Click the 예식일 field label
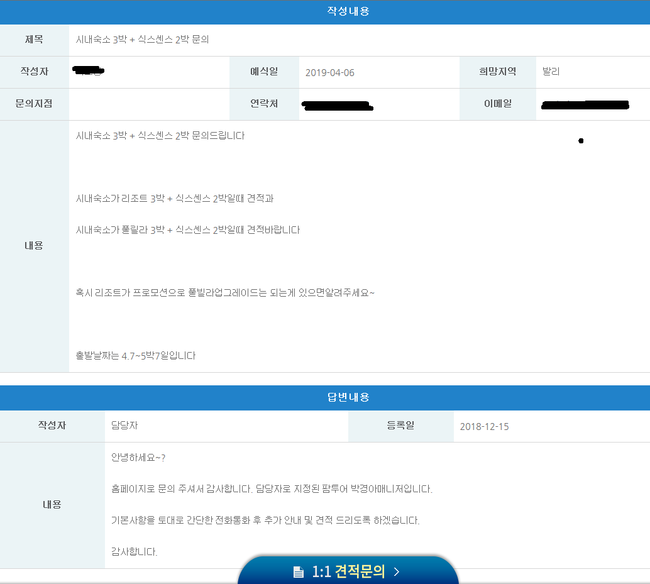 (x=267, y=72)
